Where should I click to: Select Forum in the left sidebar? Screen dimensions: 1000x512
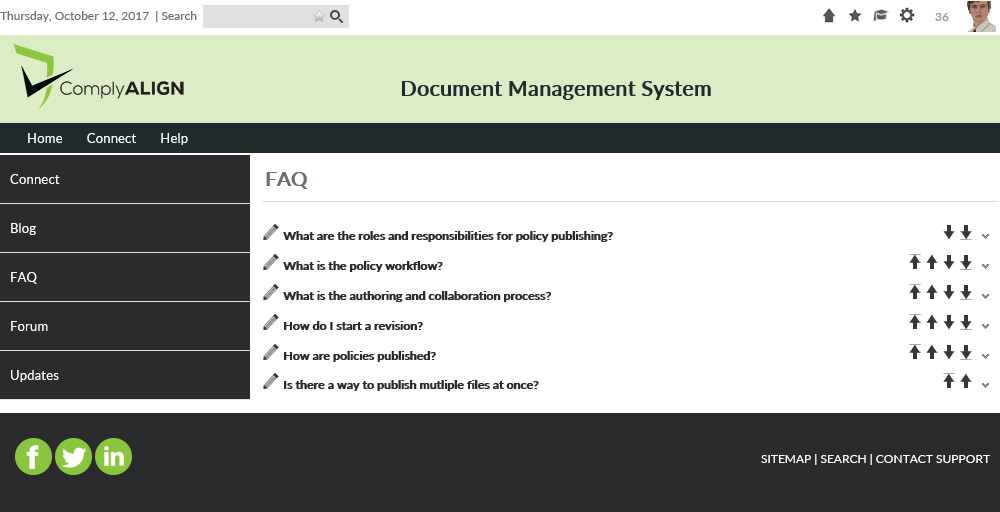pos(125,326)
